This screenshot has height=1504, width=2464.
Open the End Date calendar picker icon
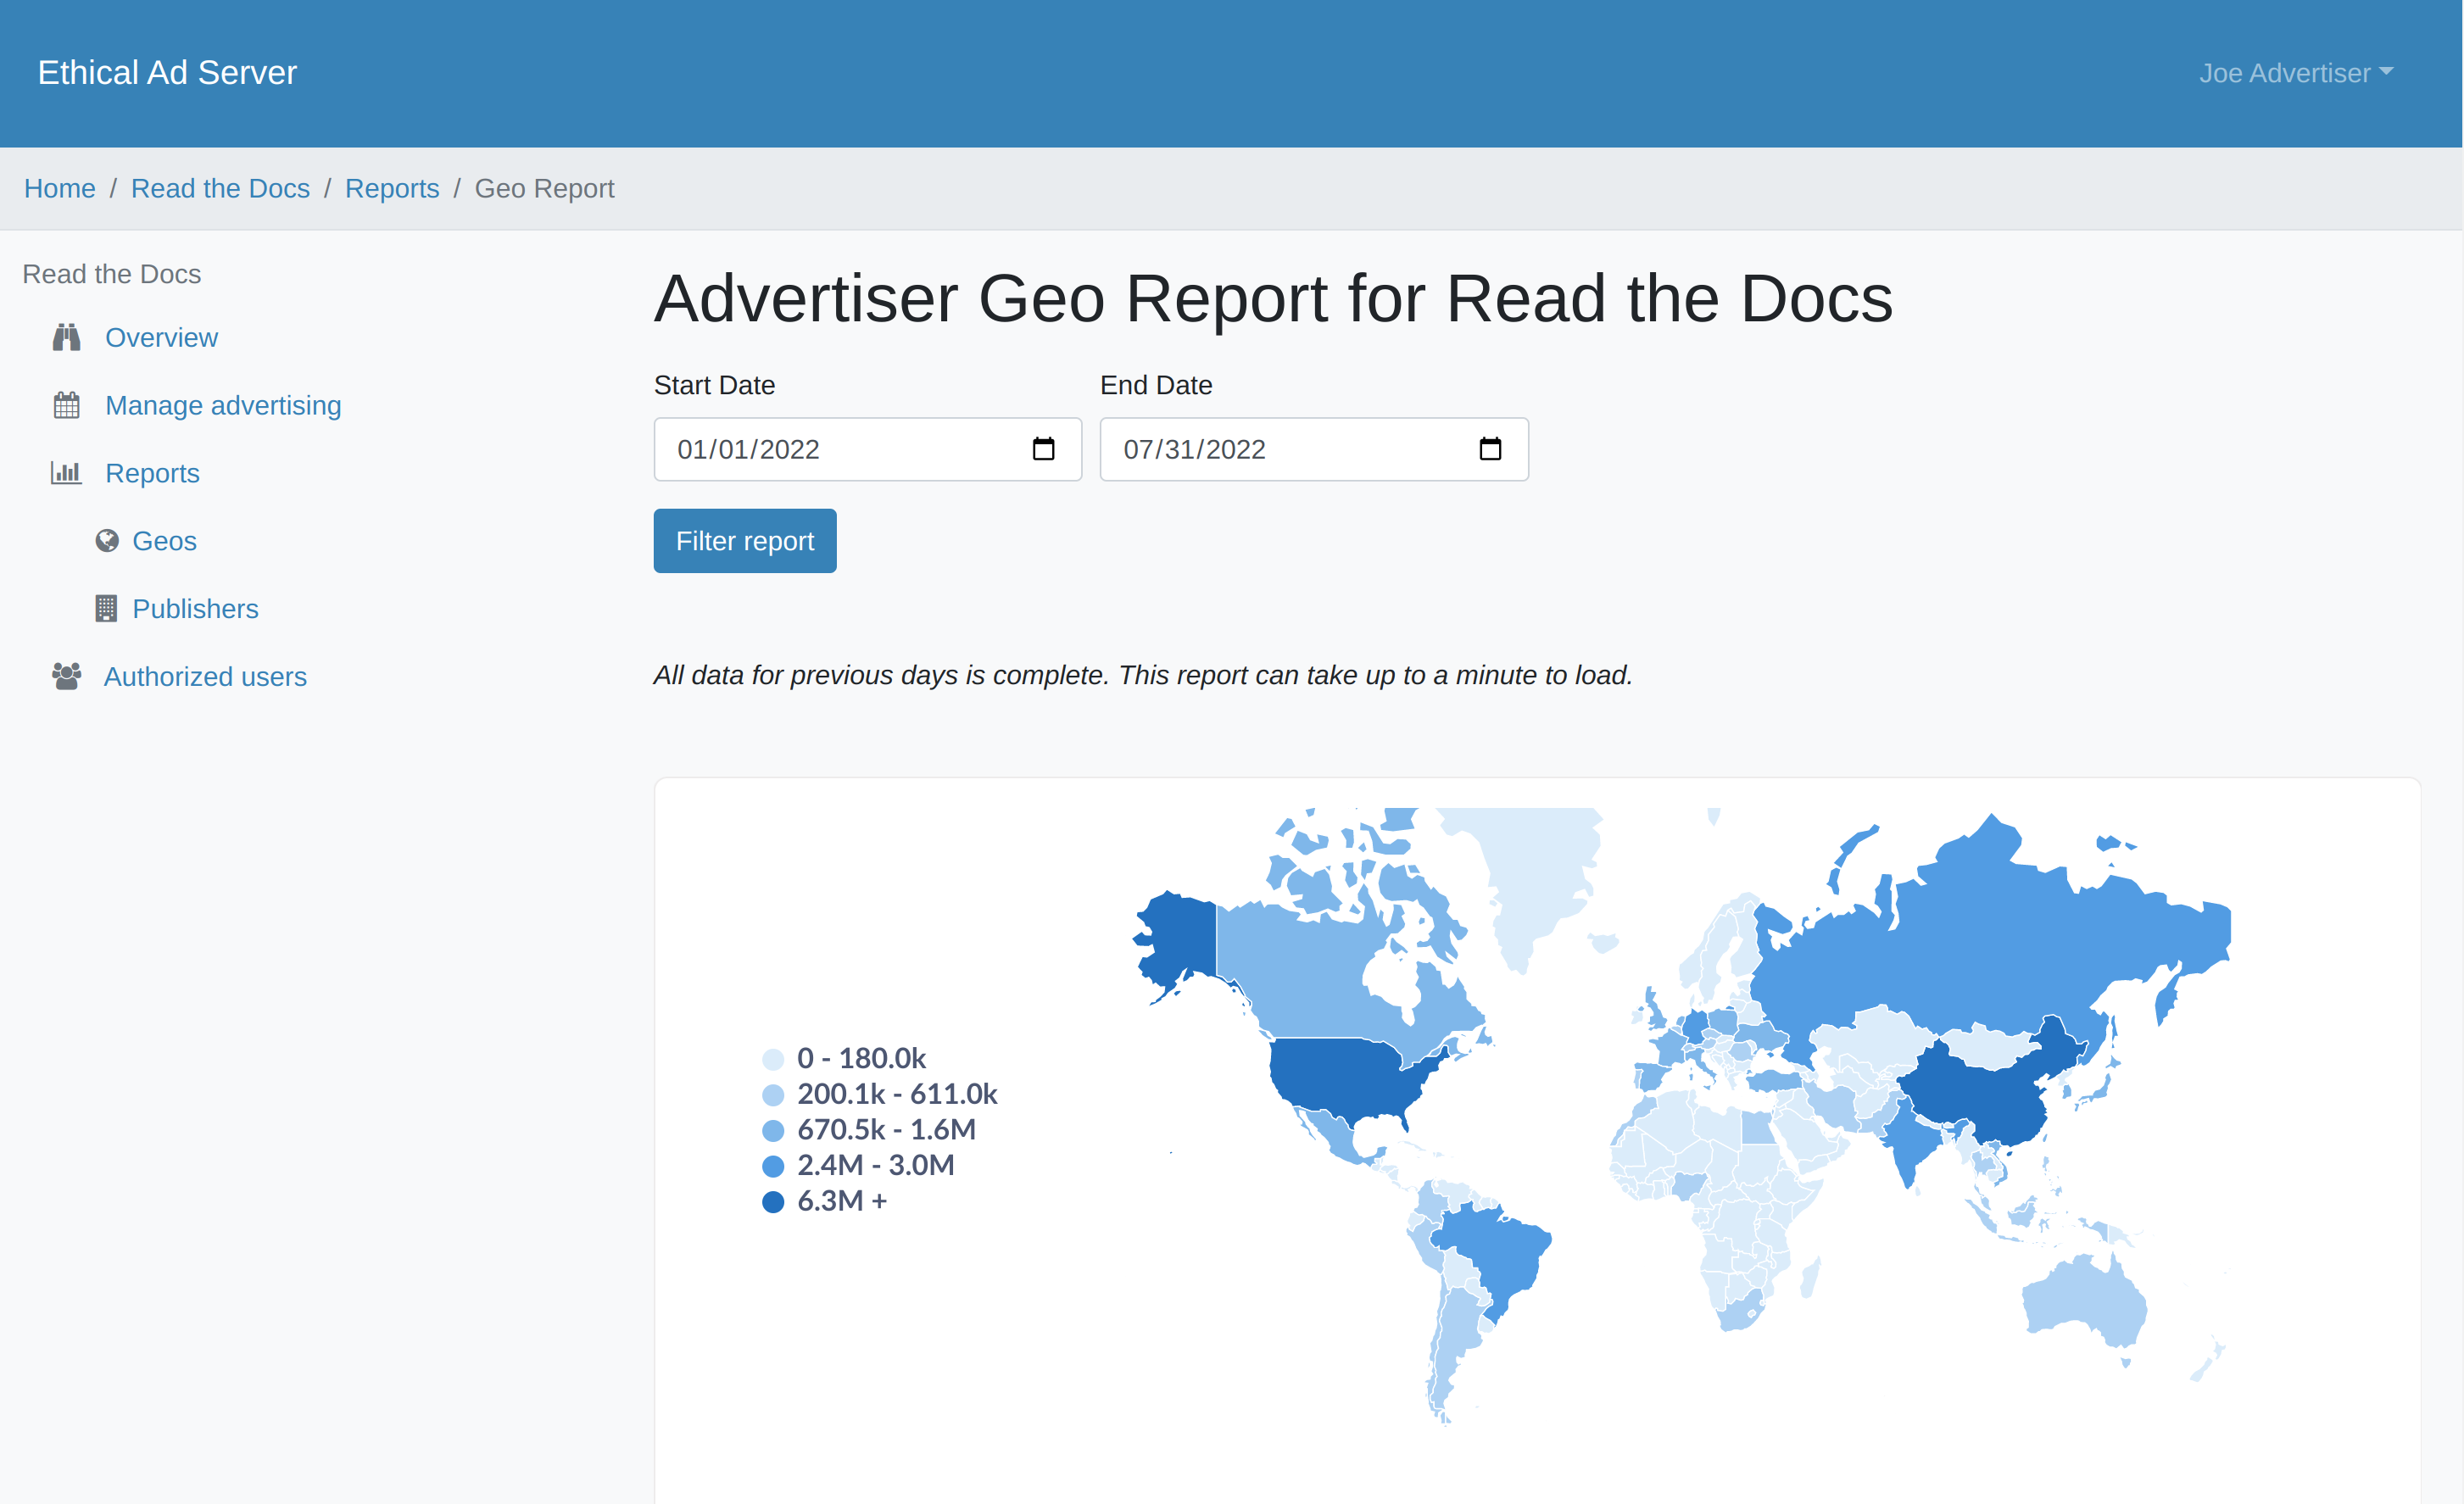pos(1490,449)
